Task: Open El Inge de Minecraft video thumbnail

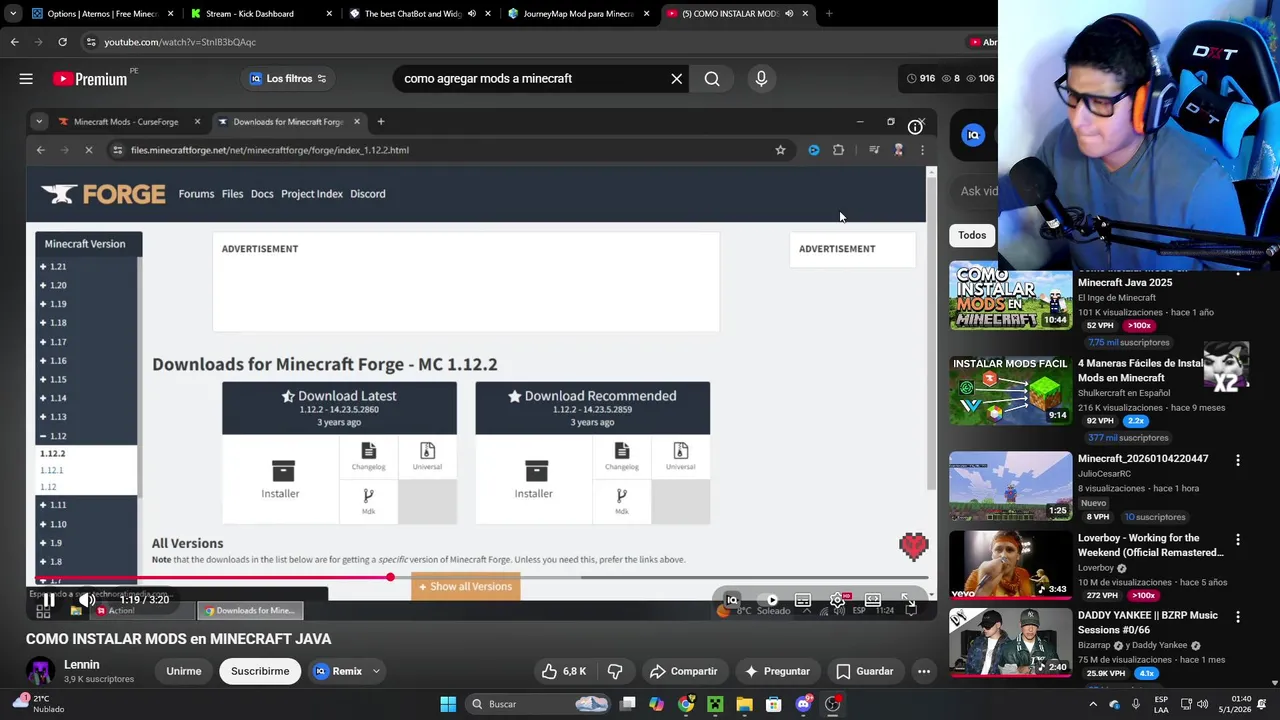Action: [1011, 297]
